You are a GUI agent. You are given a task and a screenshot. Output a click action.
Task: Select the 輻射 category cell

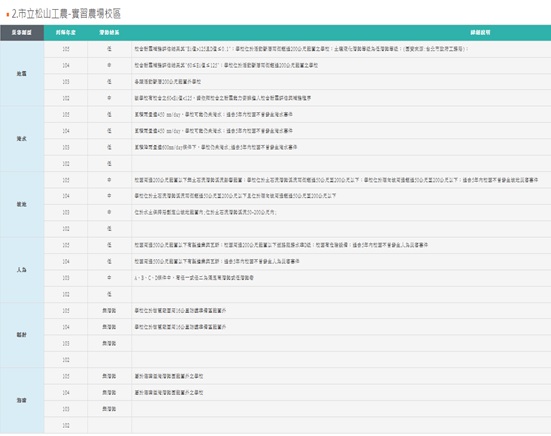click(22, 335)
